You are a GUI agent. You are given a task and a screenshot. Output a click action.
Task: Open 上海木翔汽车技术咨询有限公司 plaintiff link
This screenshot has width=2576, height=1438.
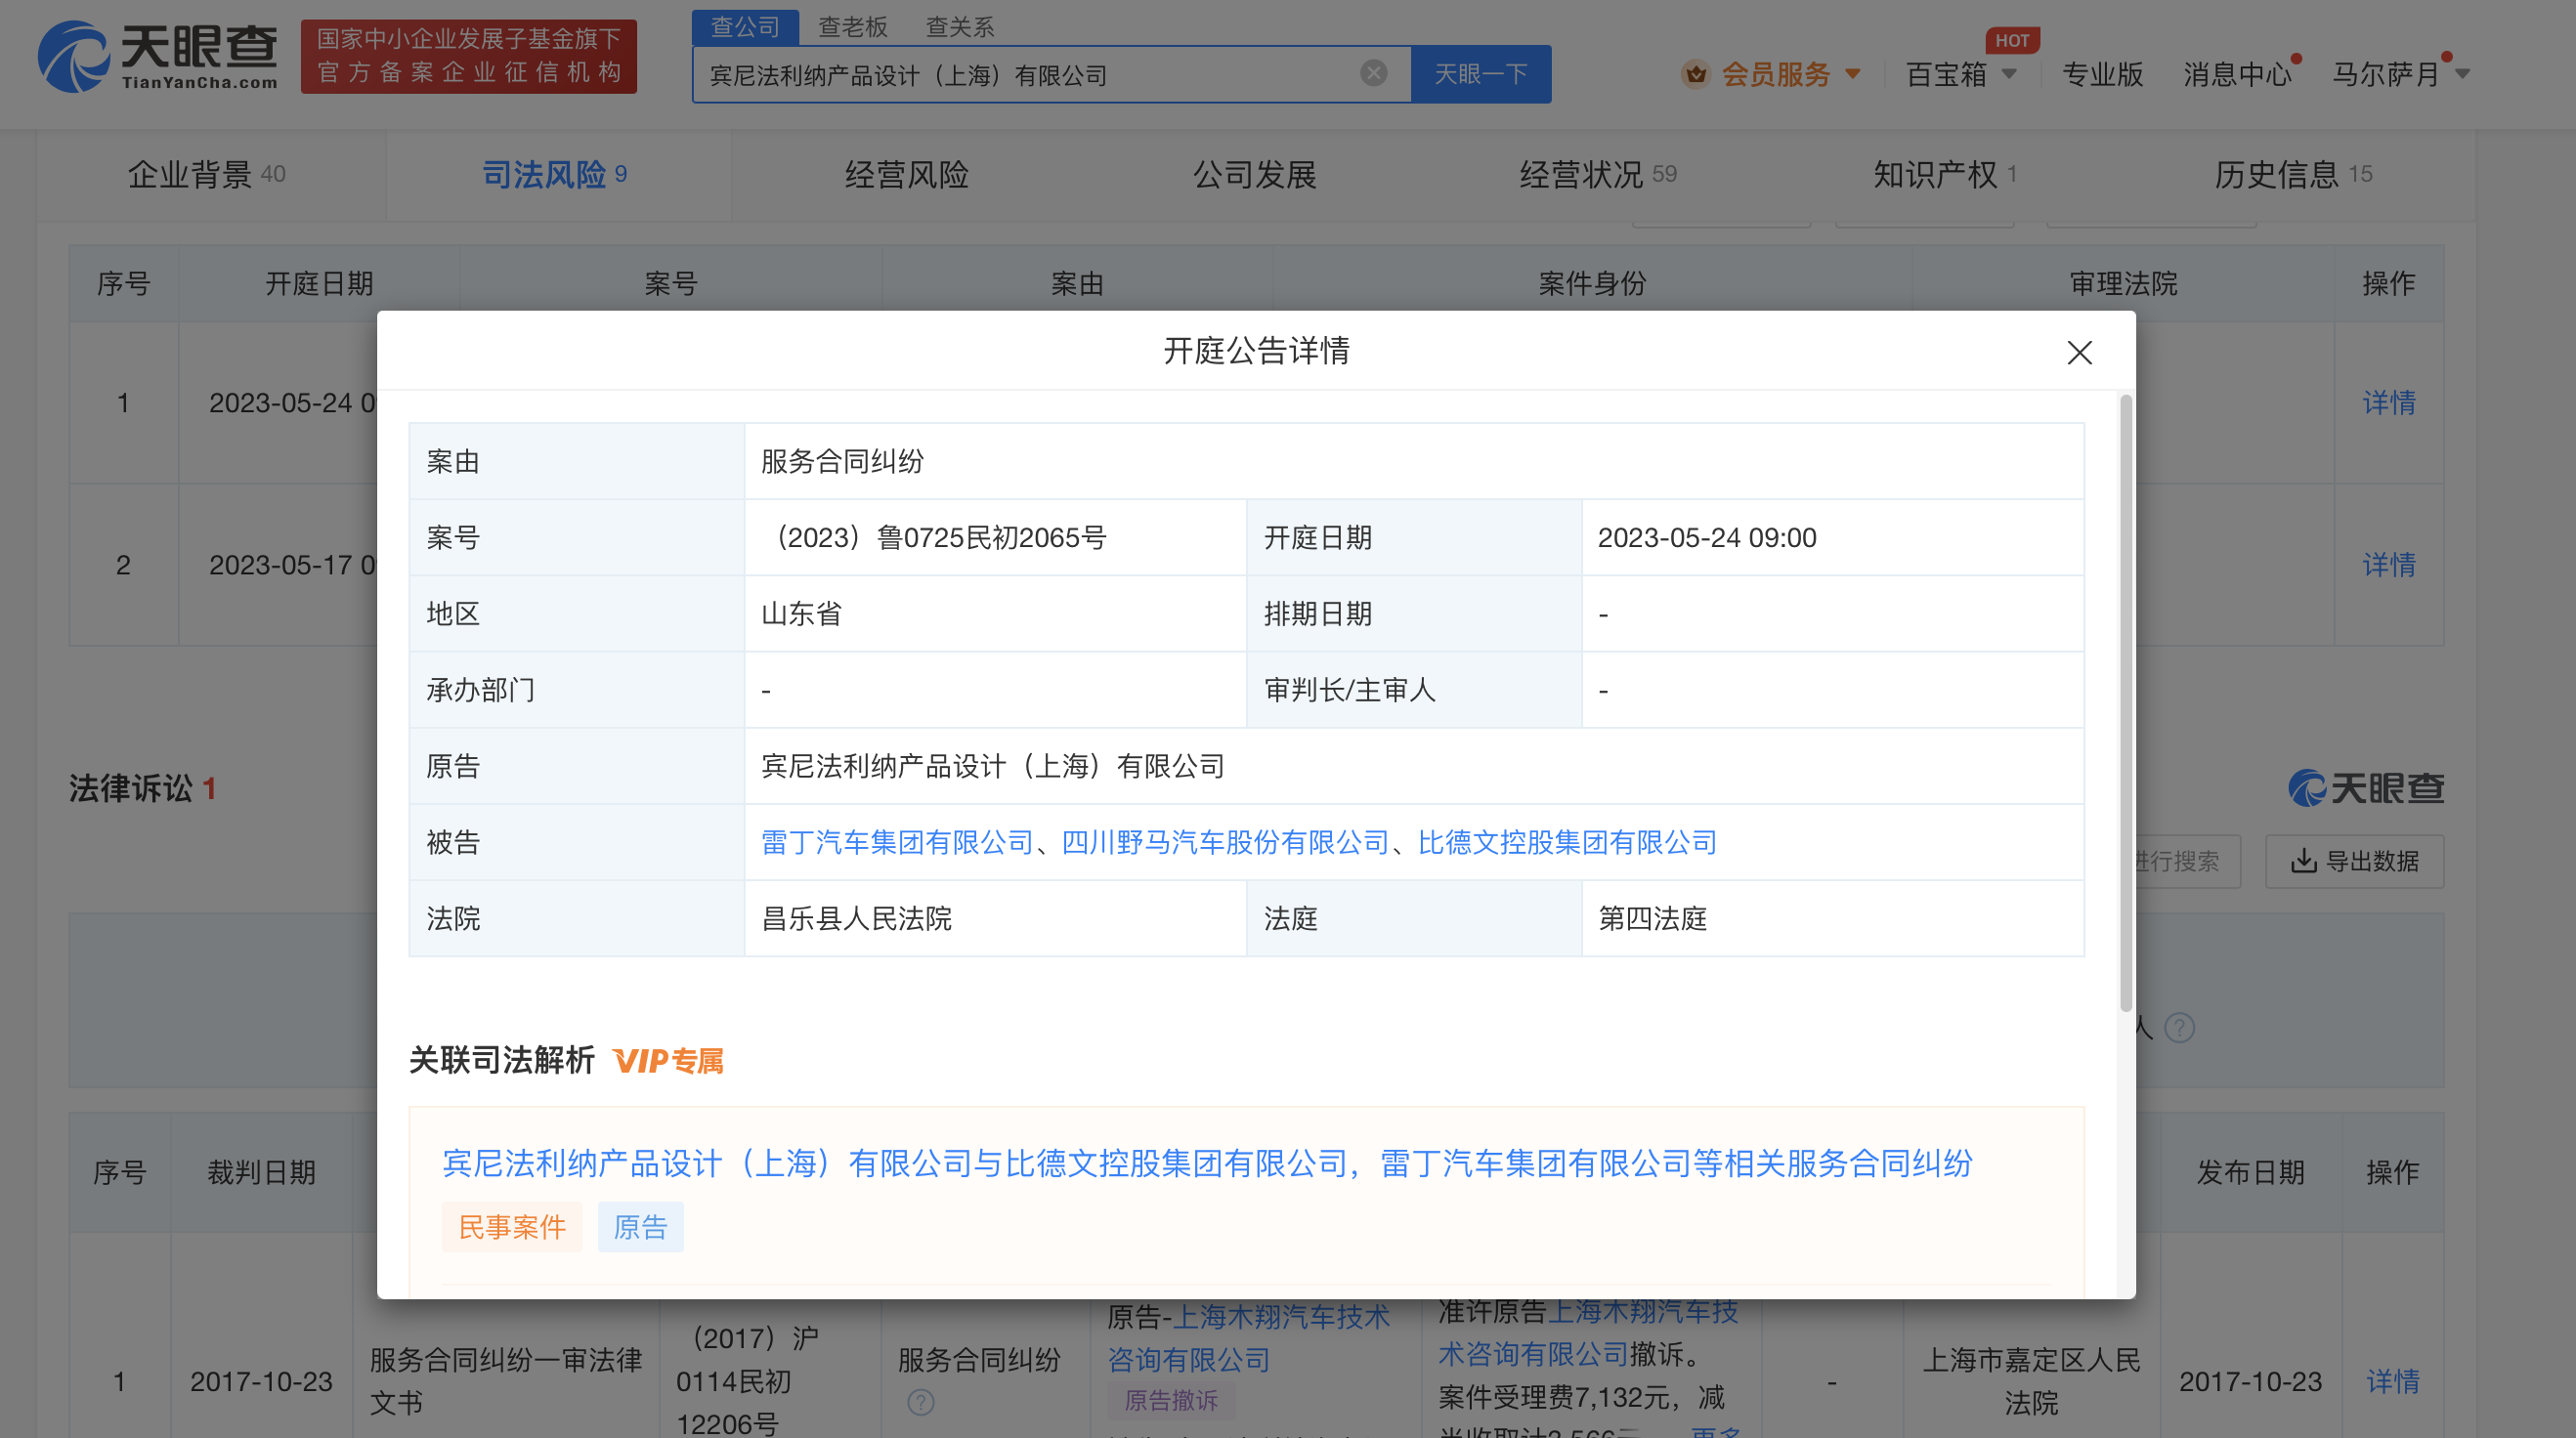1248,1338
